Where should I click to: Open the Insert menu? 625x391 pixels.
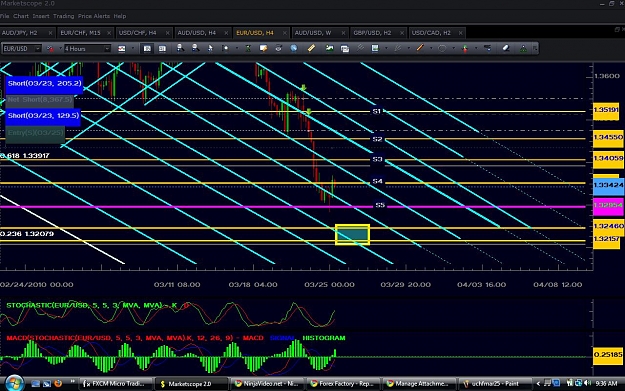click(x=41, y=16)
